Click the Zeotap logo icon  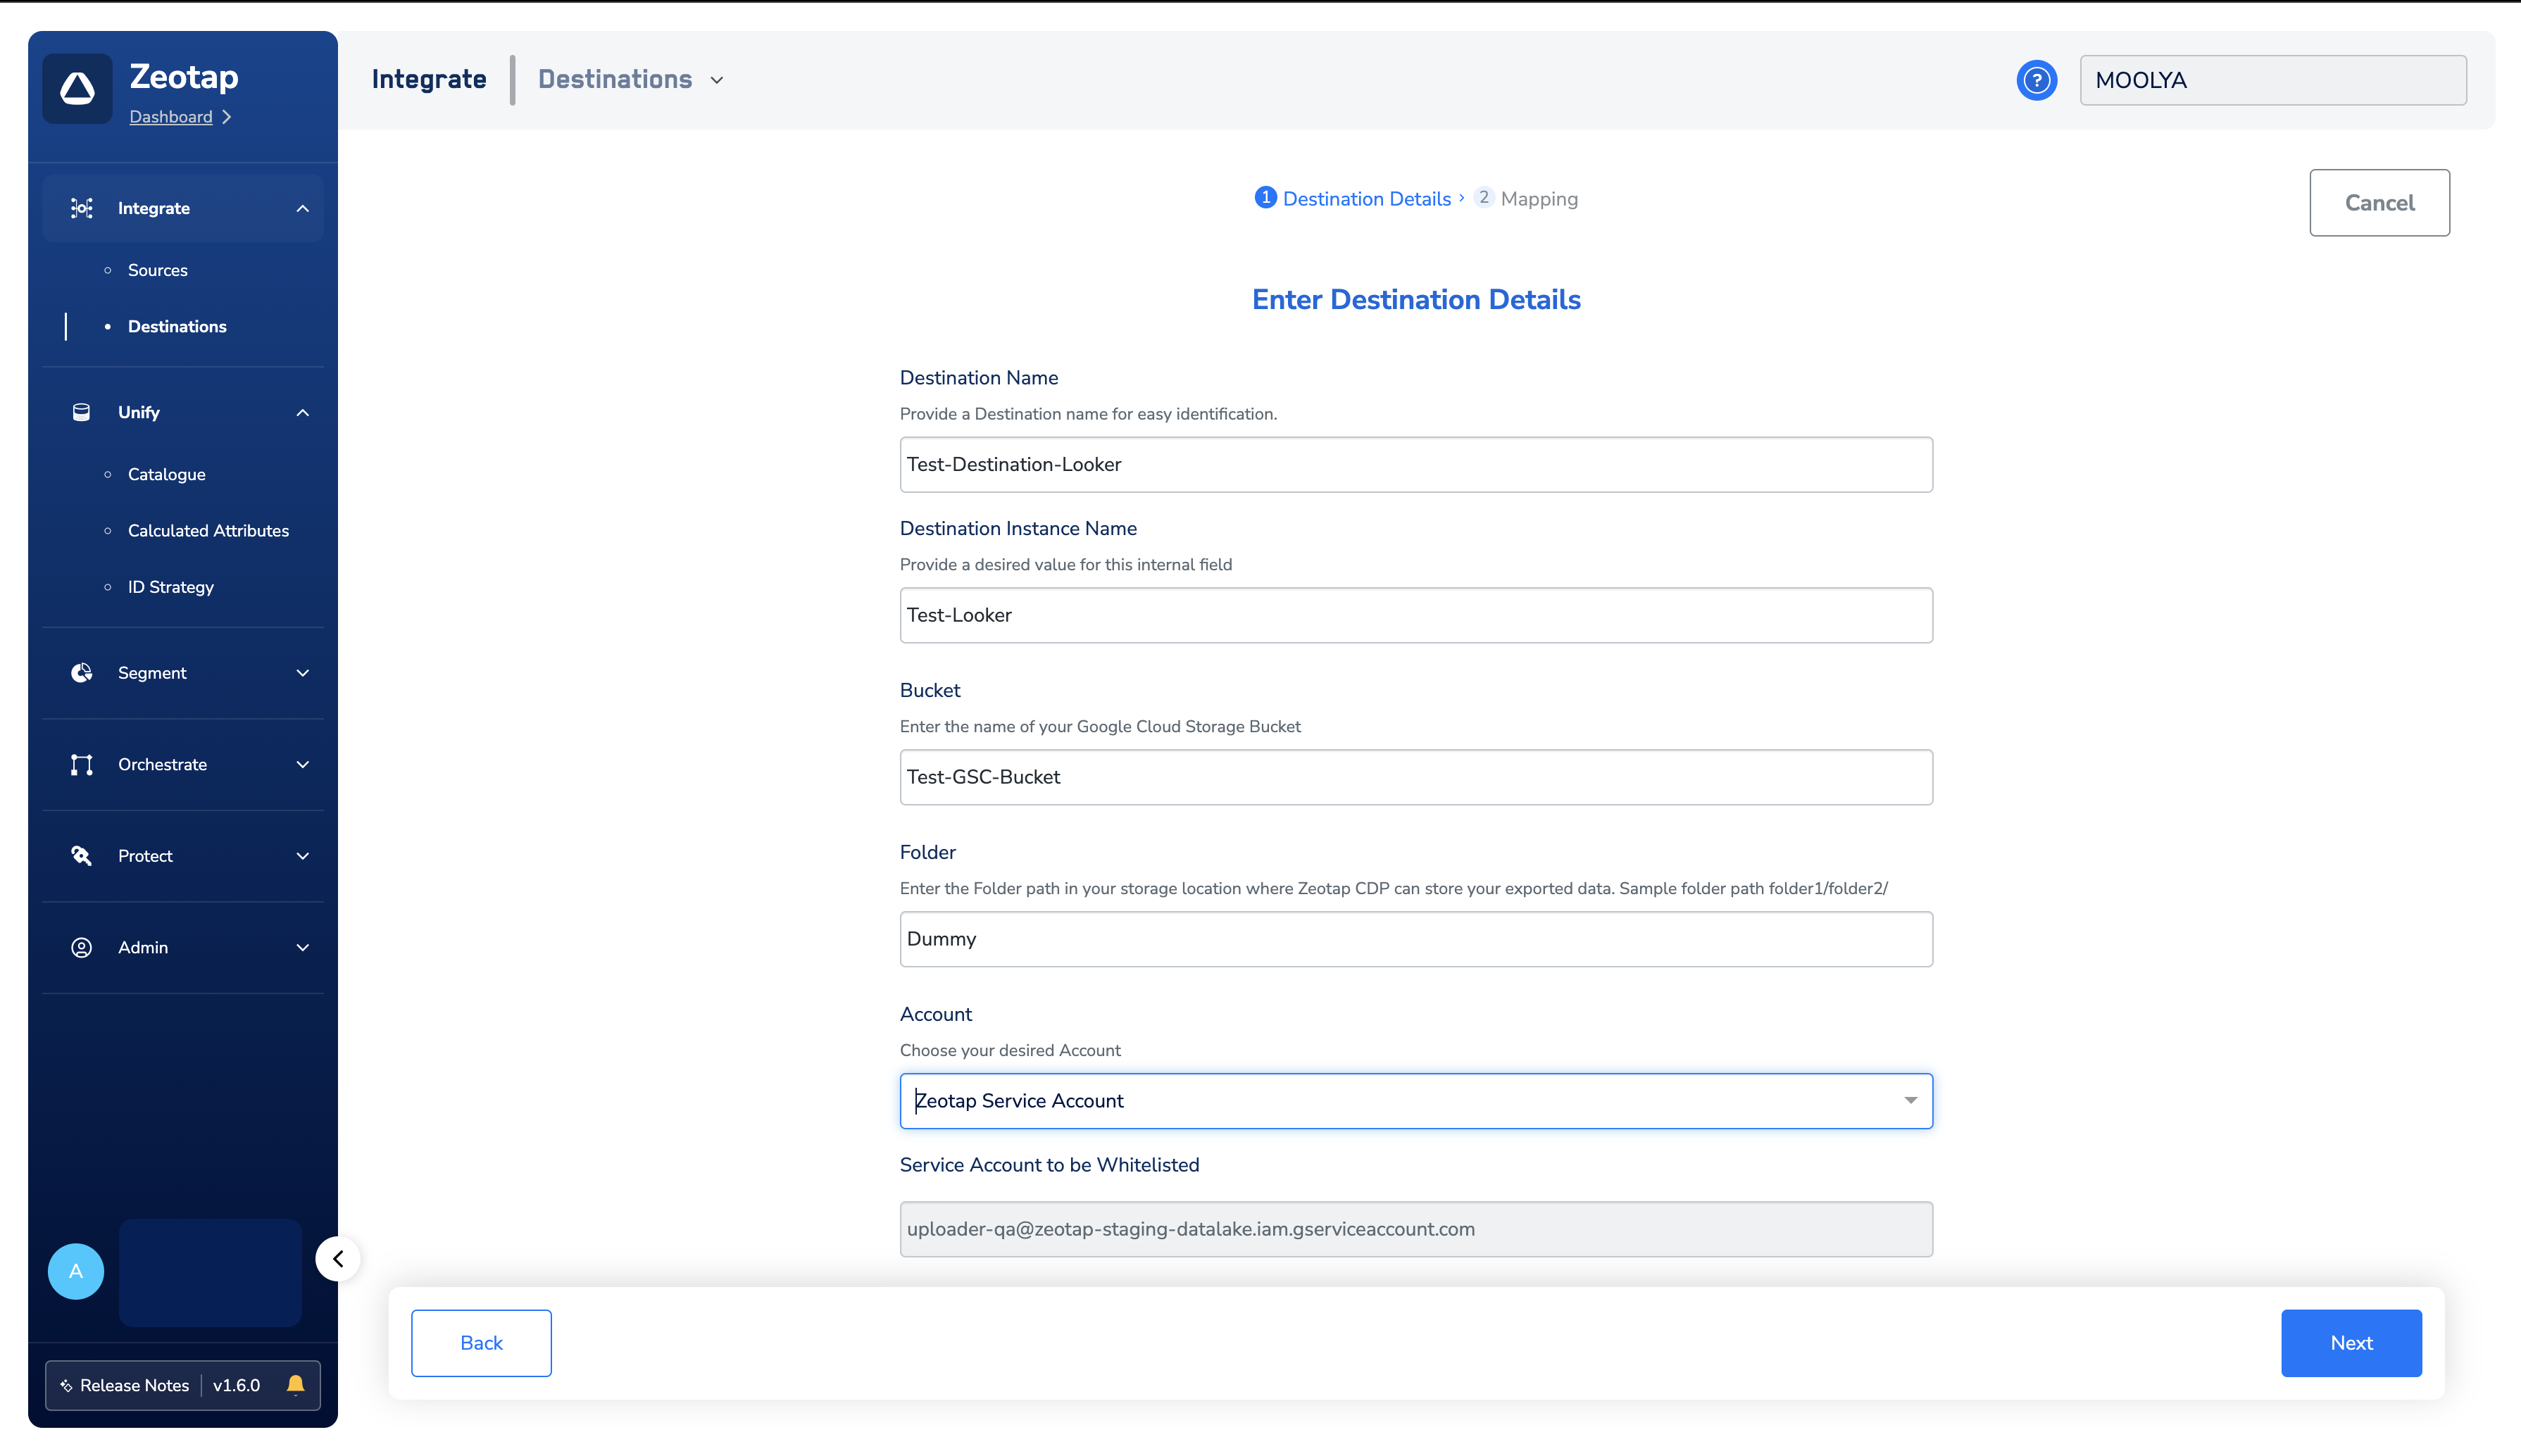(77, 88)
